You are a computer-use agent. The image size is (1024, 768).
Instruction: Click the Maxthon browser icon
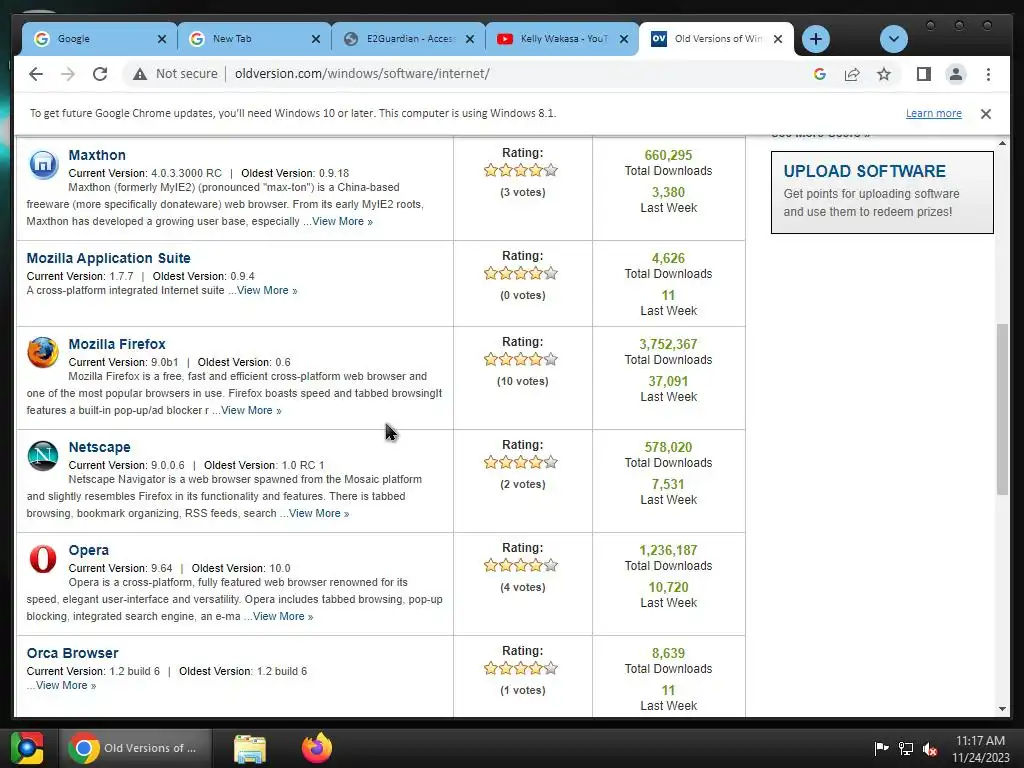coord(43,164)
